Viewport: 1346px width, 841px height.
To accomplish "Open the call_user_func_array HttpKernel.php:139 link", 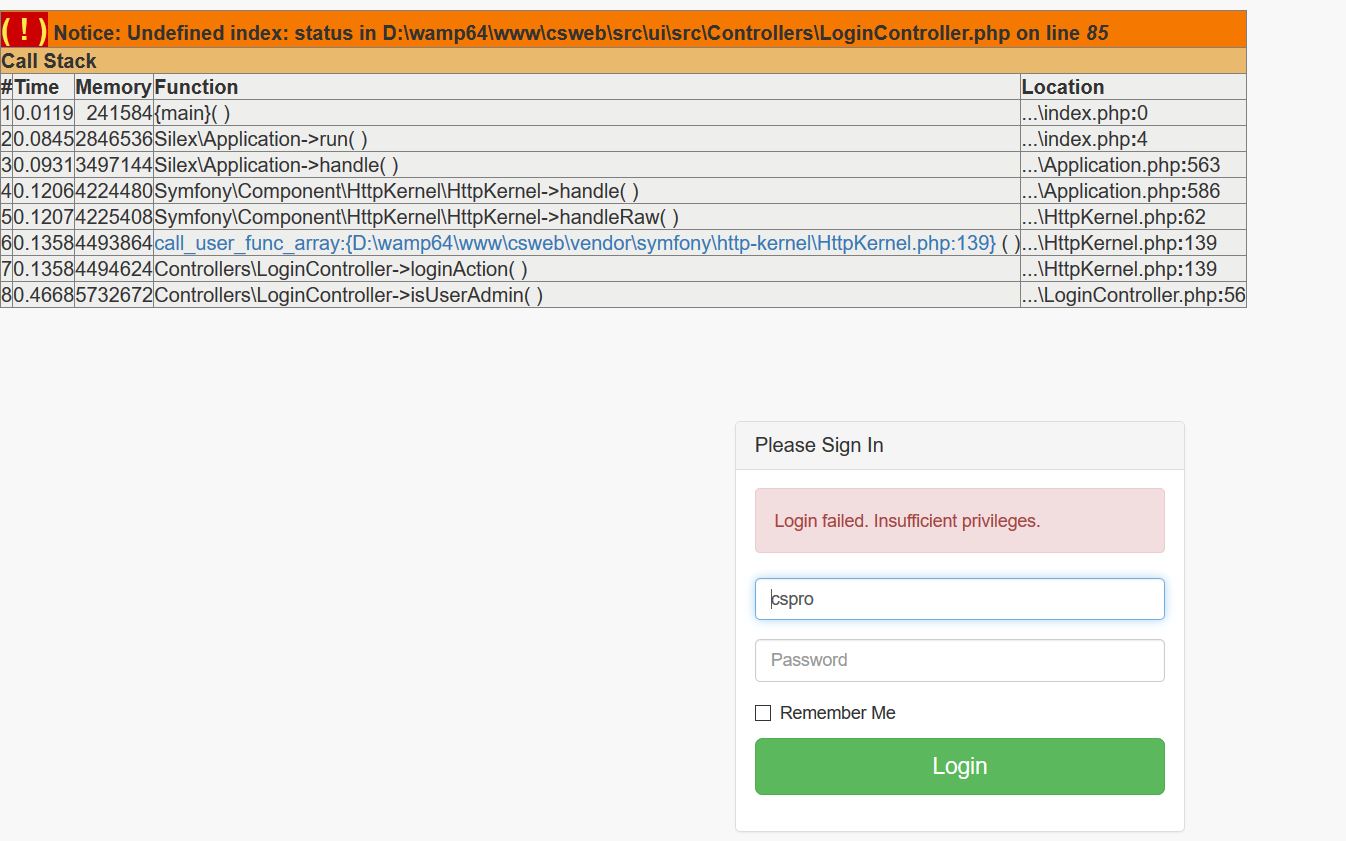I will 575,243.
